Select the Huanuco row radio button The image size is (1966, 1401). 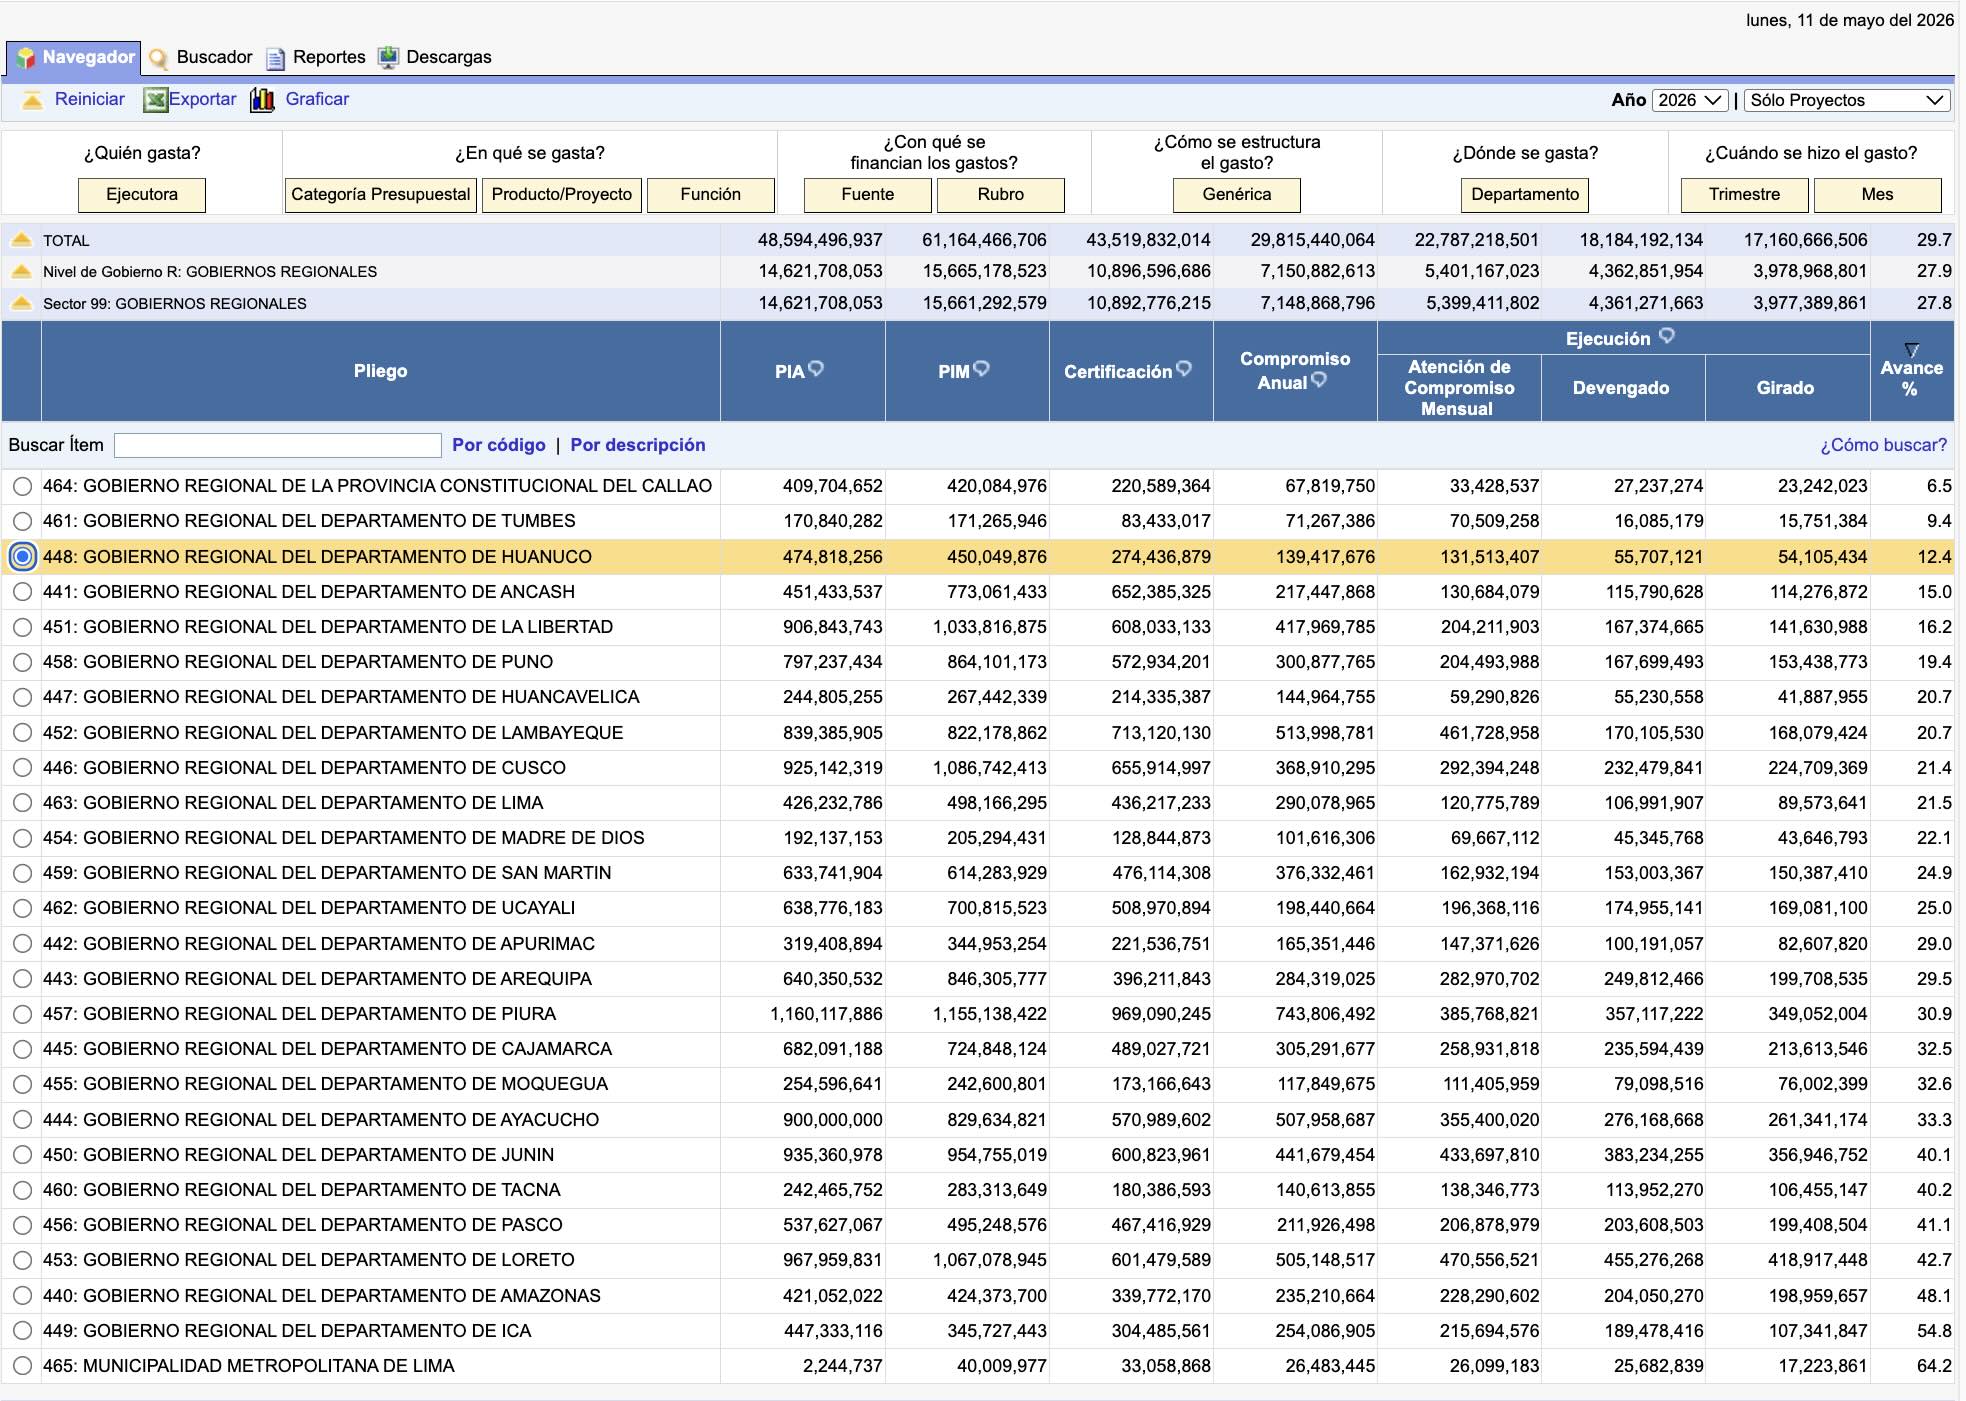22,557
